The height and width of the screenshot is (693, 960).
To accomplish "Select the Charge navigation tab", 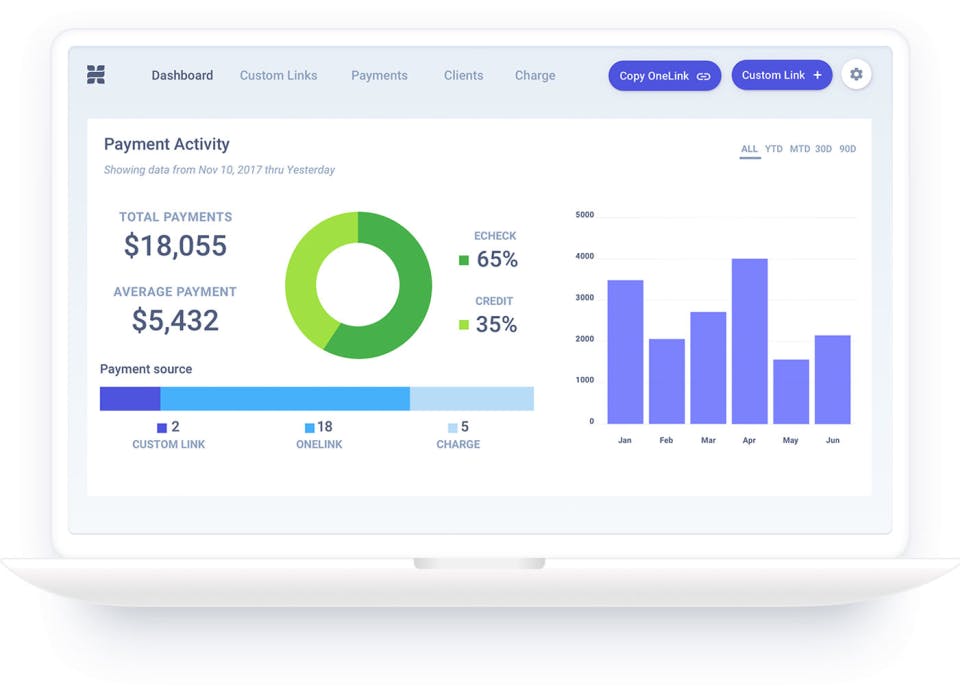I will point(535,75).
